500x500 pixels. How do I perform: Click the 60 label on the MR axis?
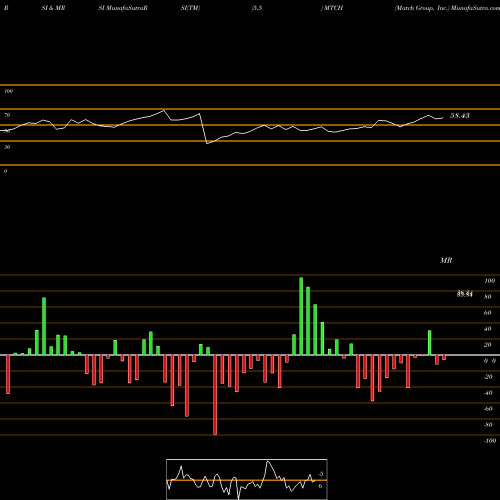[x=488, y=313]
